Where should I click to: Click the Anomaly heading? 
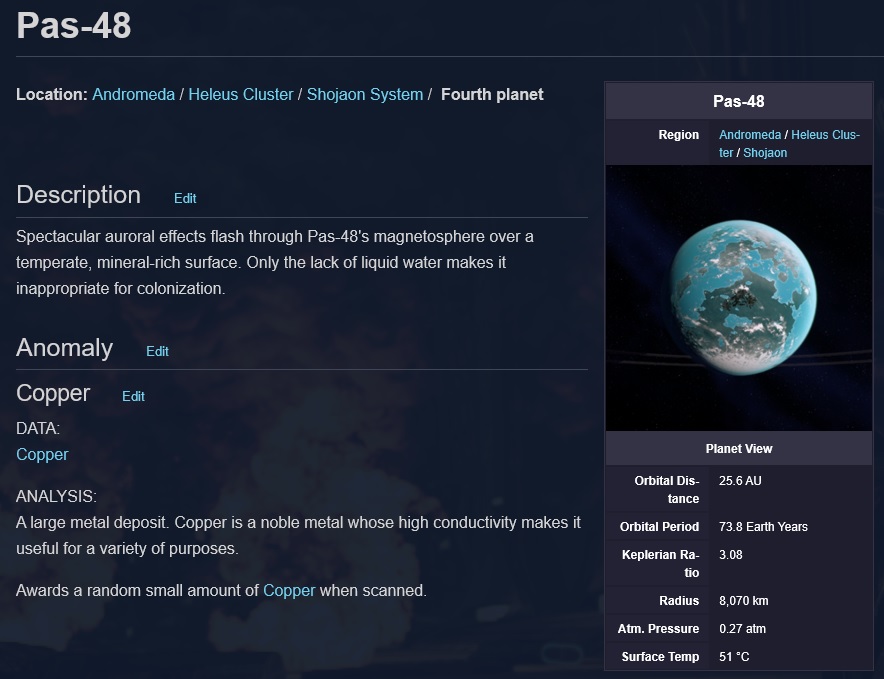(x=65, y=347)
